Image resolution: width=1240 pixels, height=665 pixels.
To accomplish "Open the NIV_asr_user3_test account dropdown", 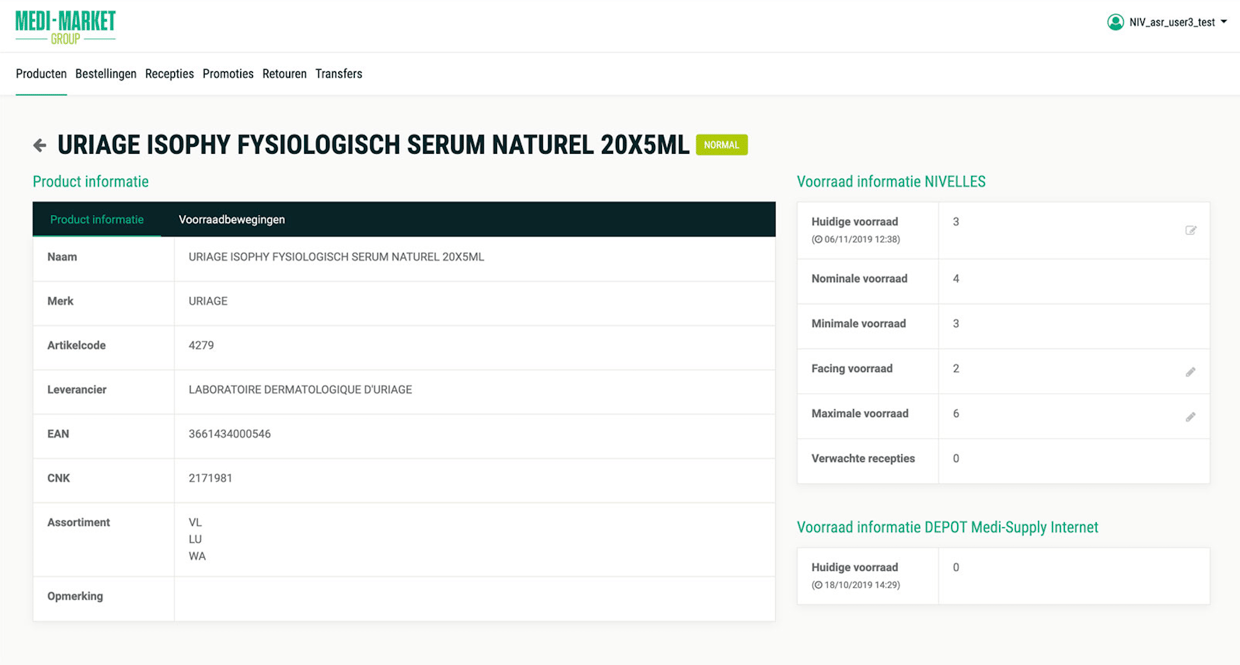I will (x=1175, y=22).
